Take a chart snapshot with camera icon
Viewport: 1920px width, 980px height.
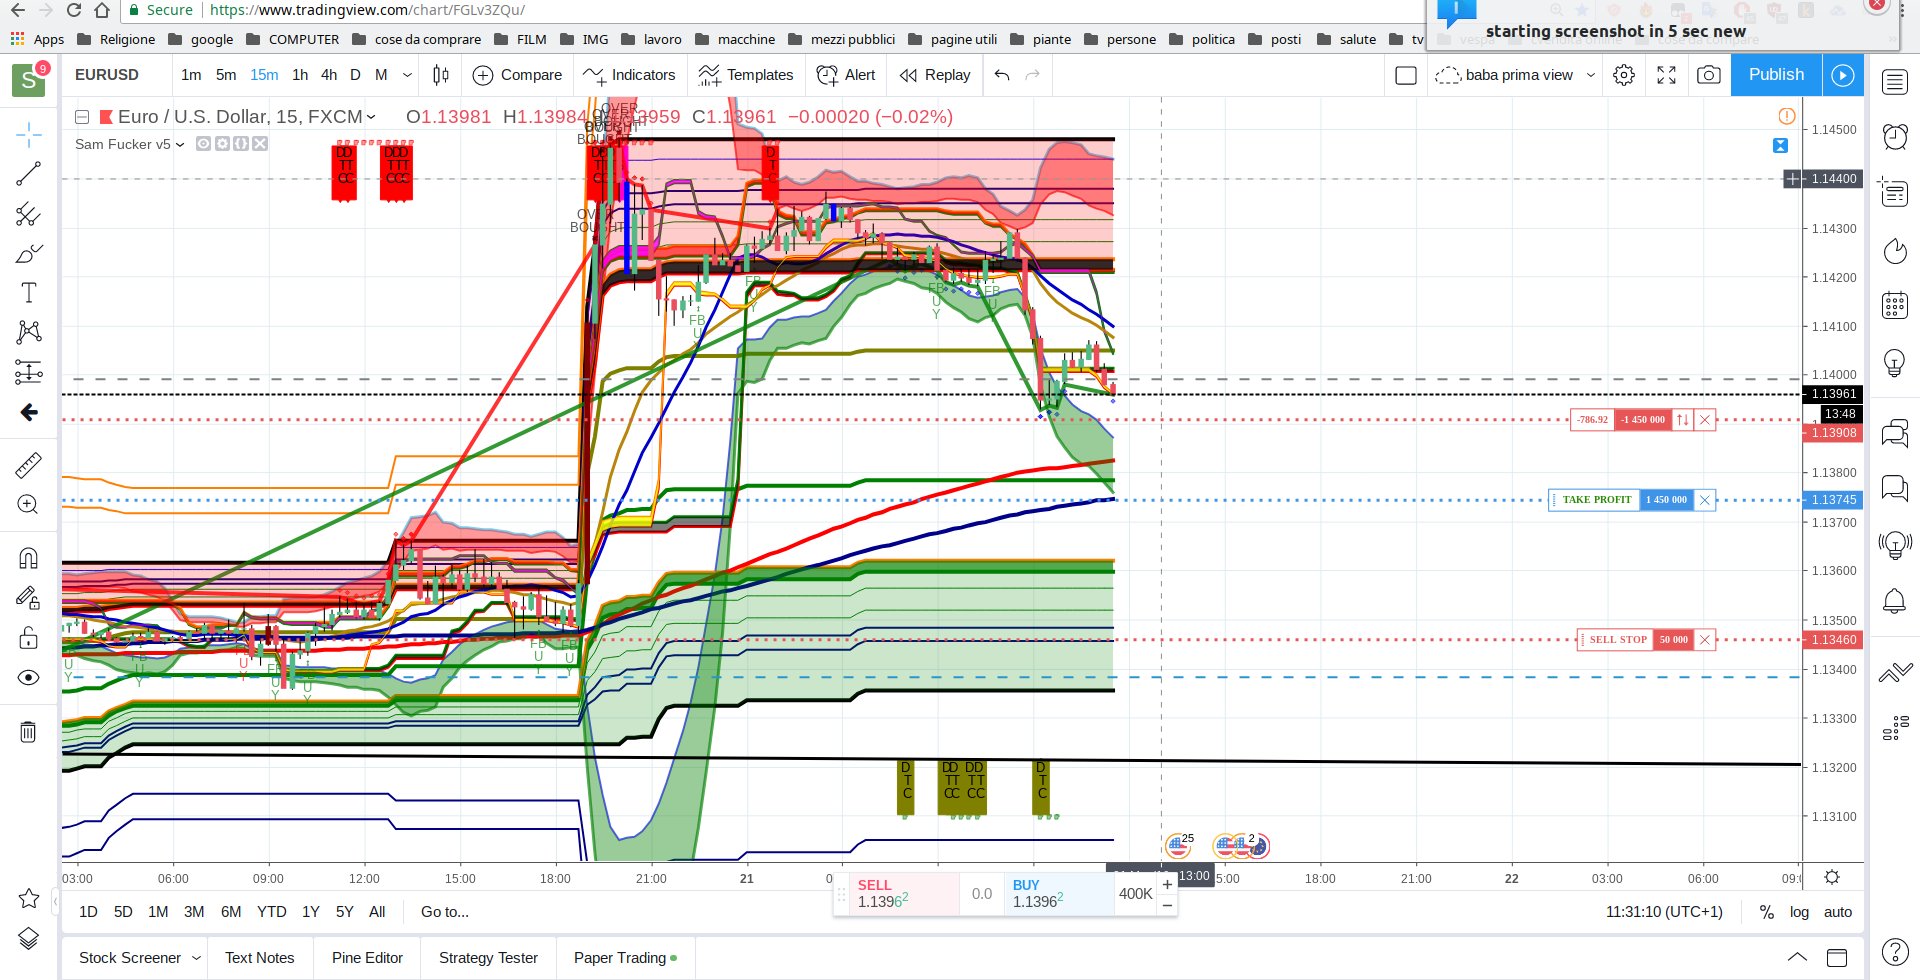tap(1709, 75)
